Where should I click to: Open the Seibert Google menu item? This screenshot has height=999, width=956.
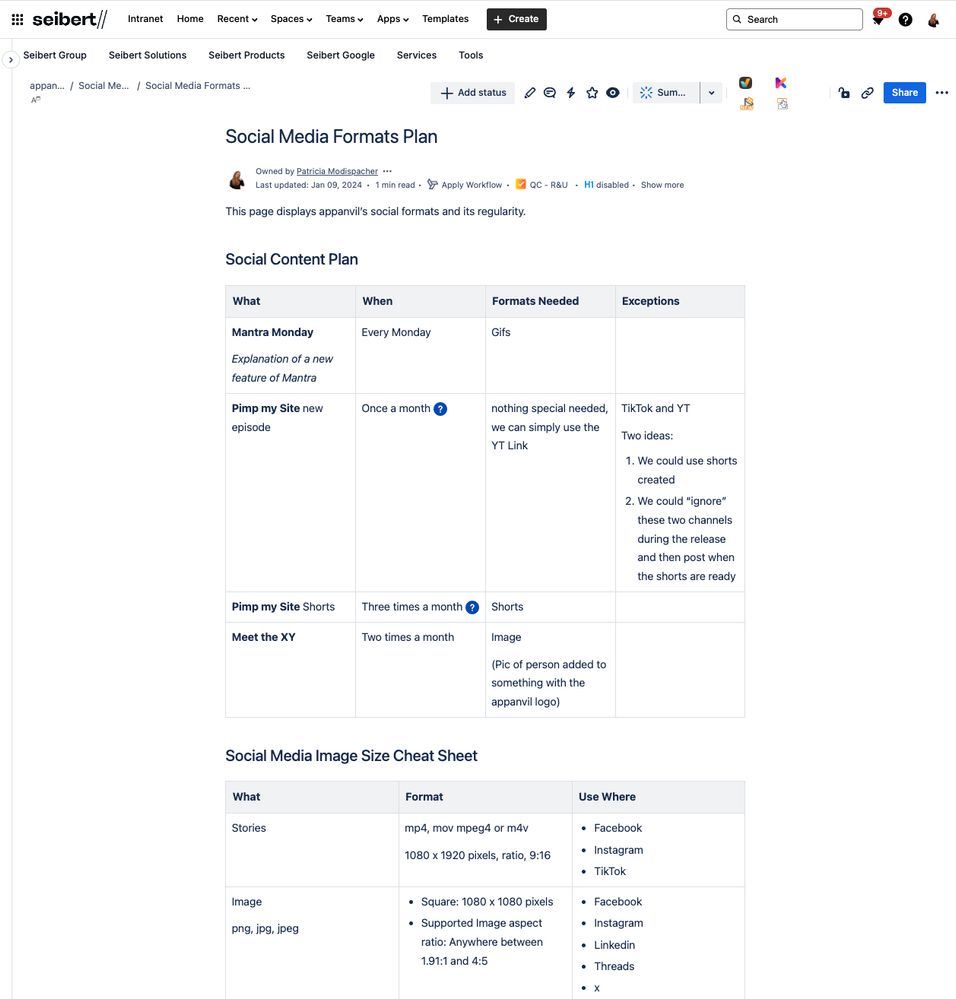coord(340,55)
